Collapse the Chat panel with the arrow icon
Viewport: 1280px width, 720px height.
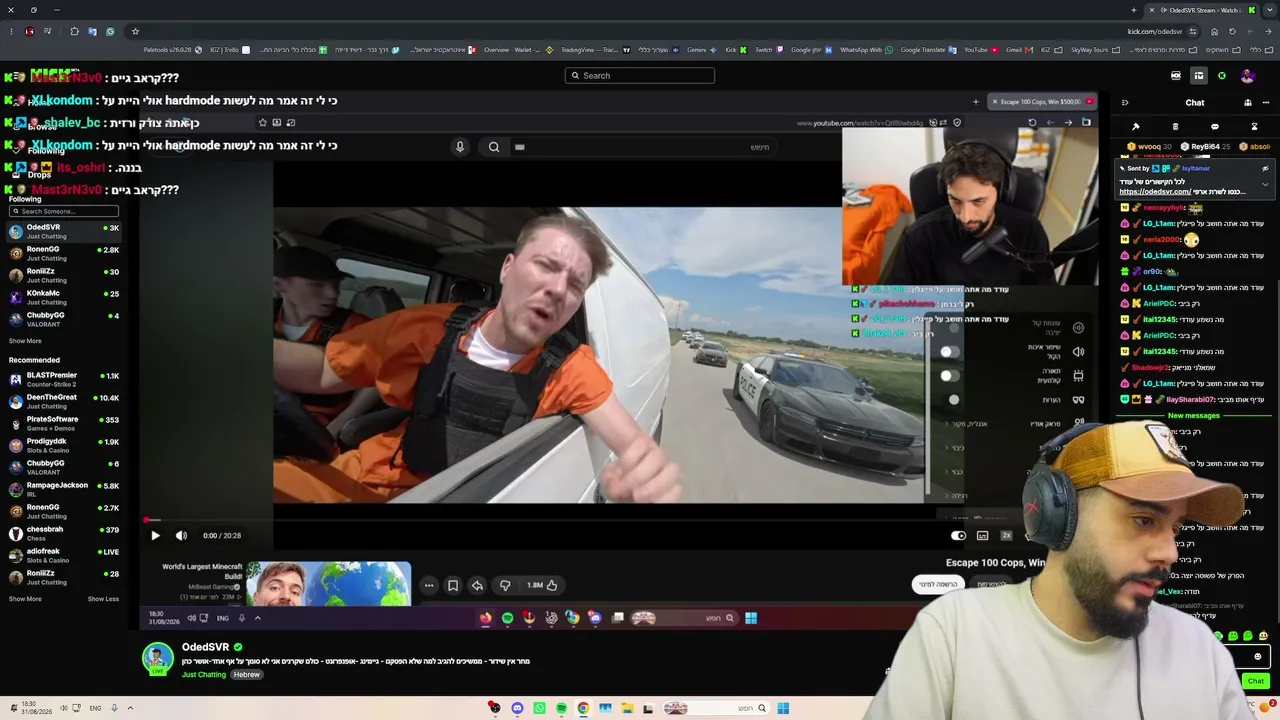coord(1125,102)
